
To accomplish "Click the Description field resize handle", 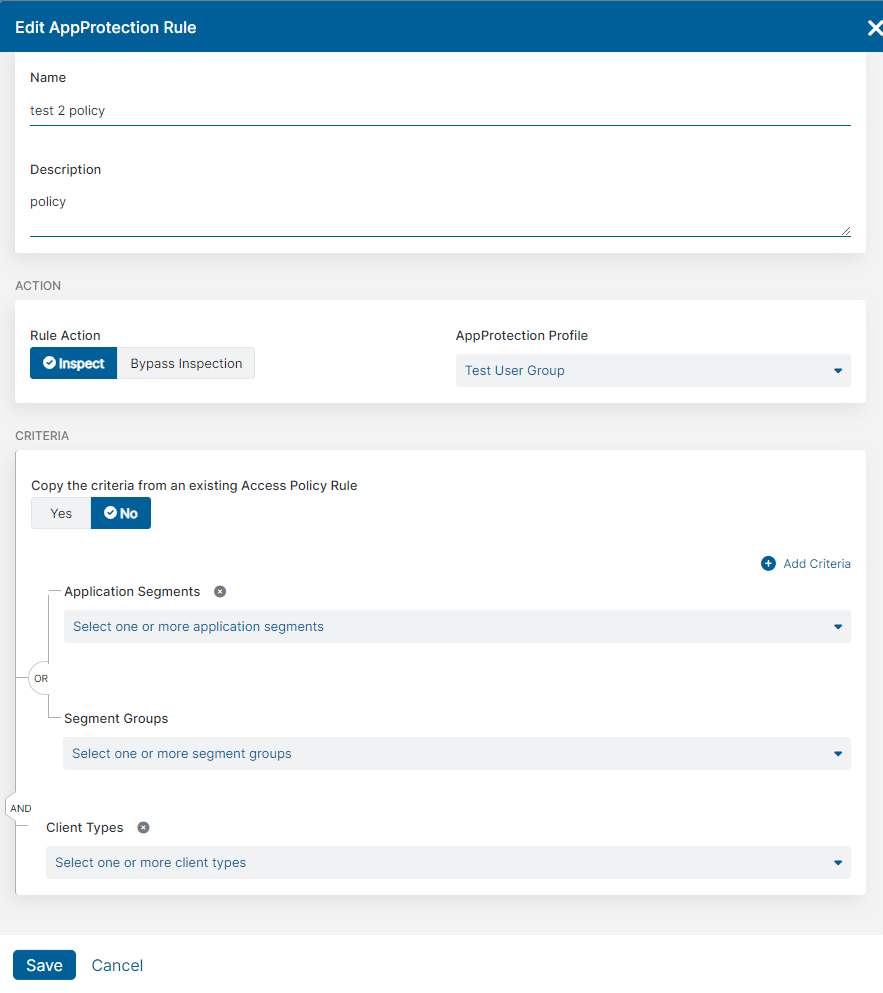I will [x=845, y=231].
